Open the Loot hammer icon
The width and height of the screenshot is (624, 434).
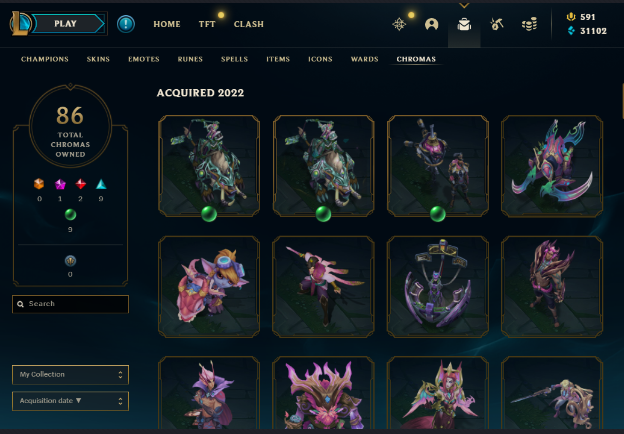497,24
